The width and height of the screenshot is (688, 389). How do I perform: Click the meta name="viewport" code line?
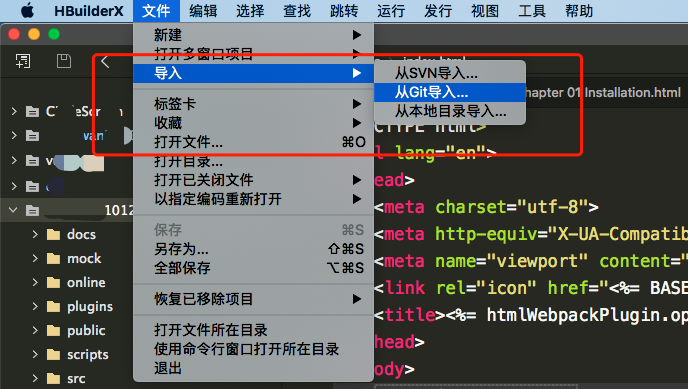(x=531, y=261)
